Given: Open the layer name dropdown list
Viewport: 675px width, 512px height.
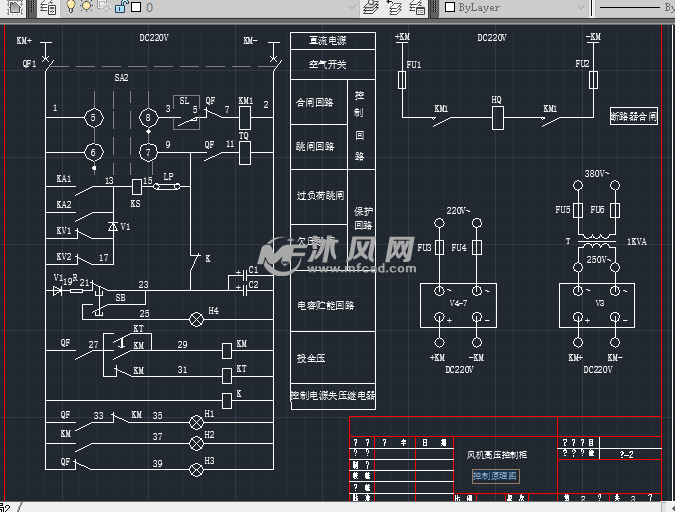Looking at the screenshot, I should [349, 7].
